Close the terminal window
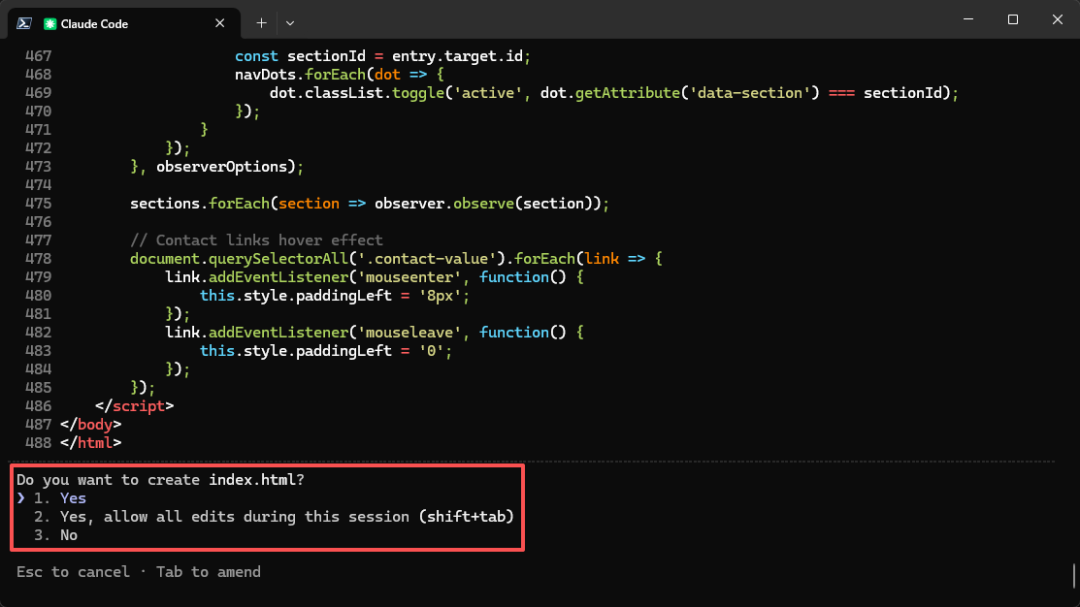This screenshot has width=1080, height=607. pos(1057,20)
